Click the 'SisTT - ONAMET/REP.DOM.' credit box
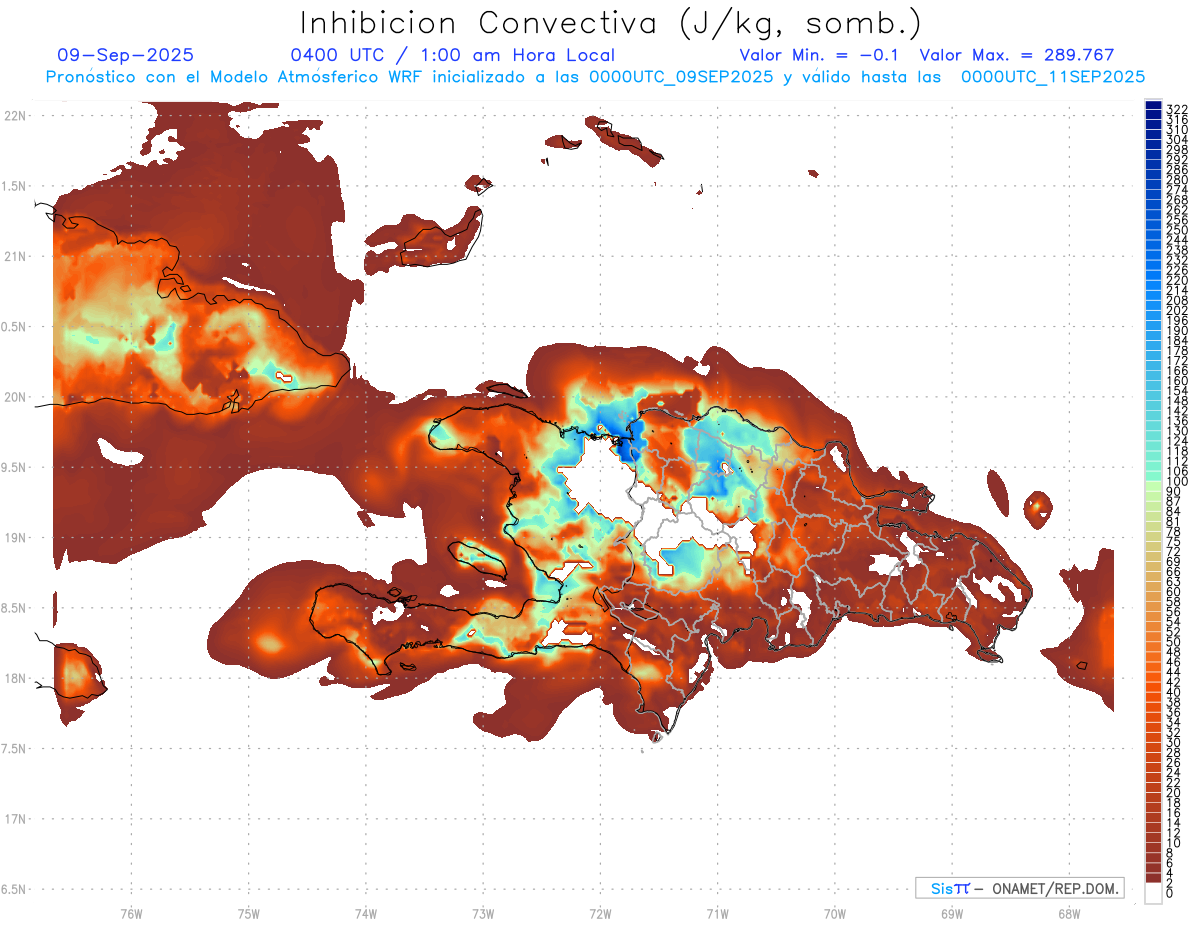 [x=1020, y=888]
